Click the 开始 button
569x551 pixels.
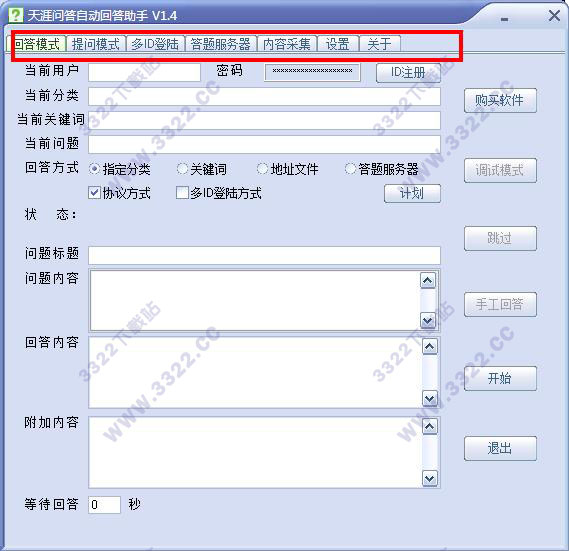(x=500, y=379)
